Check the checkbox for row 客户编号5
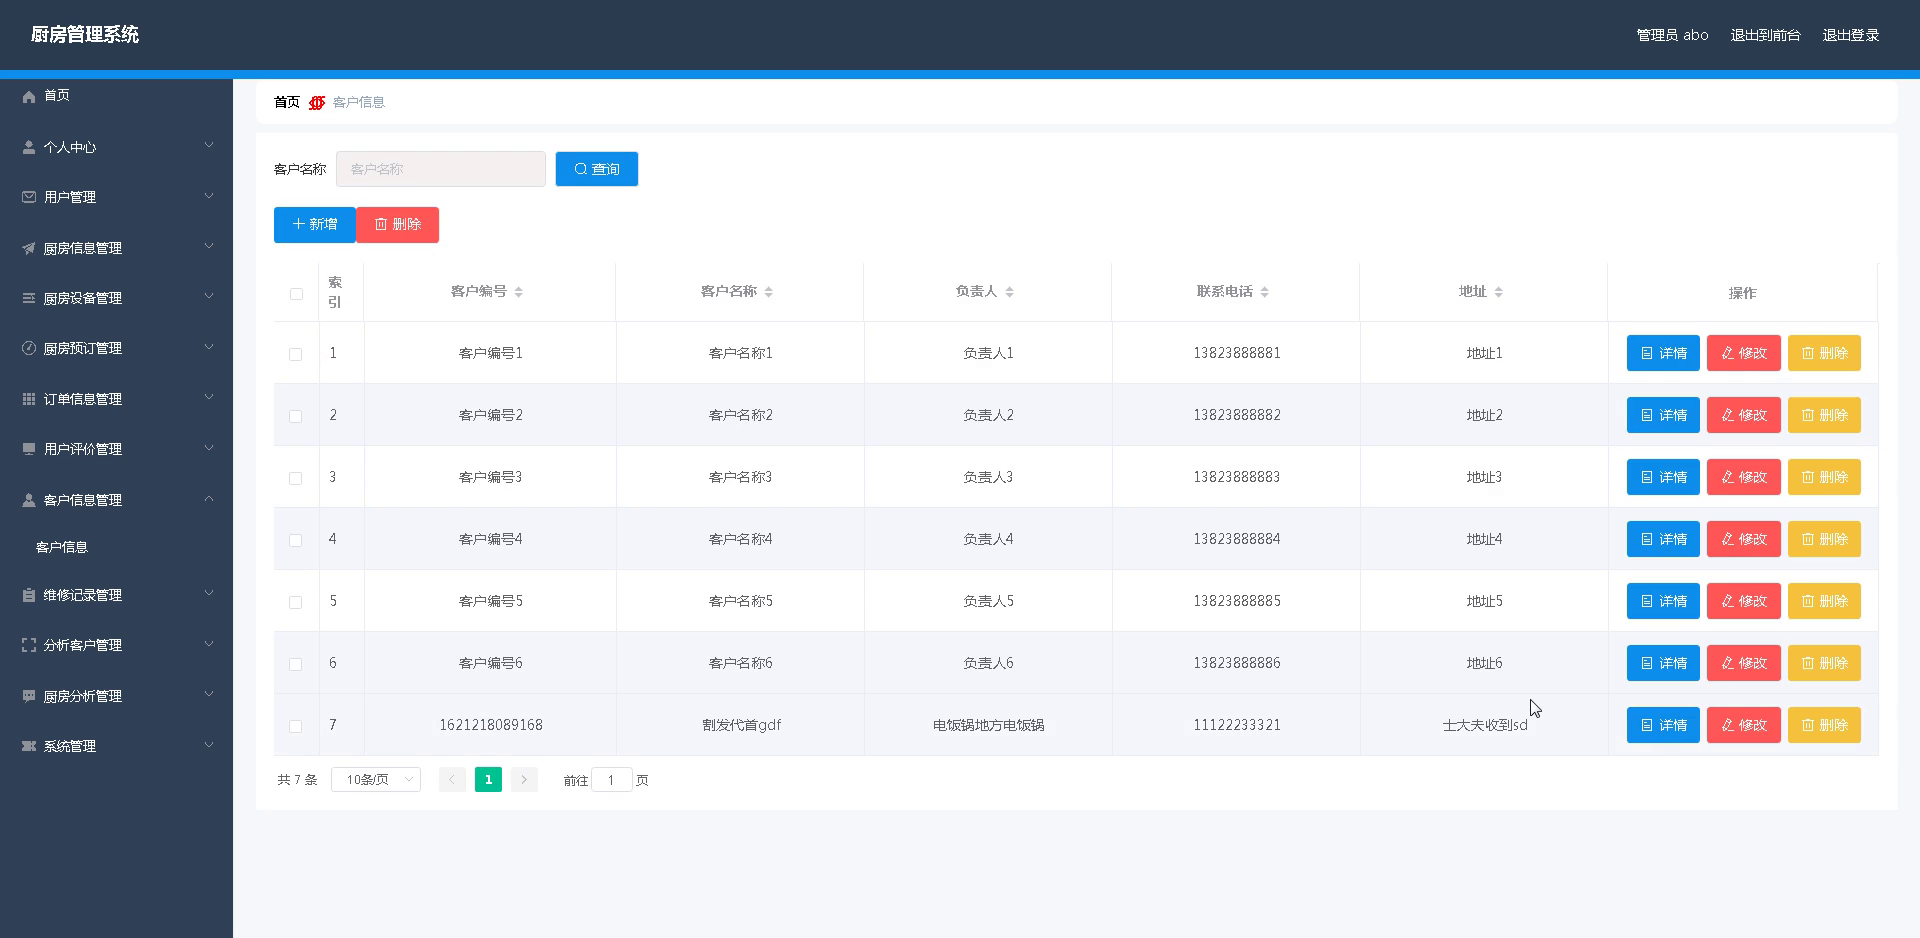This screenshot has height=938, width=1920. coord(295,602)
